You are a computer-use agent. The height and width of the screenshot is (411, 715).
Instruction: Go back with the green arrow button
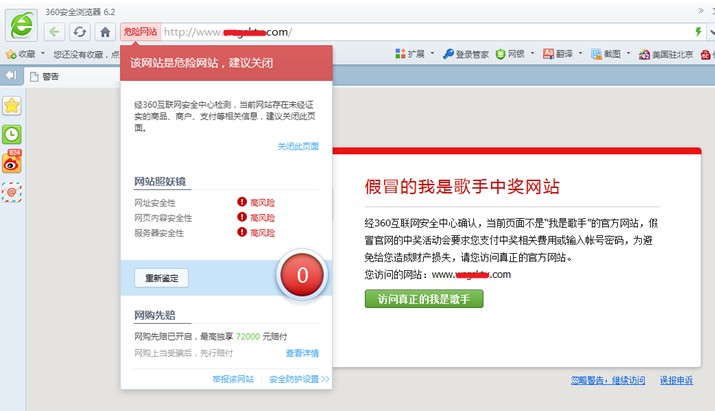click(54, 32)
